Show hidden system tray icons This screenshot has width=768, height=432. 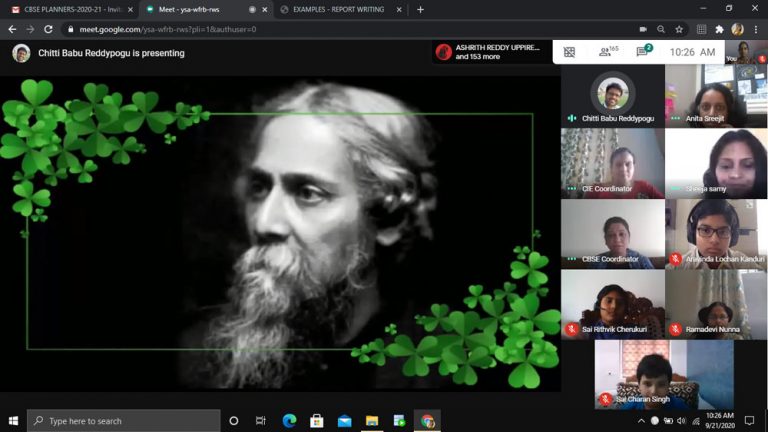coord(641,421)
